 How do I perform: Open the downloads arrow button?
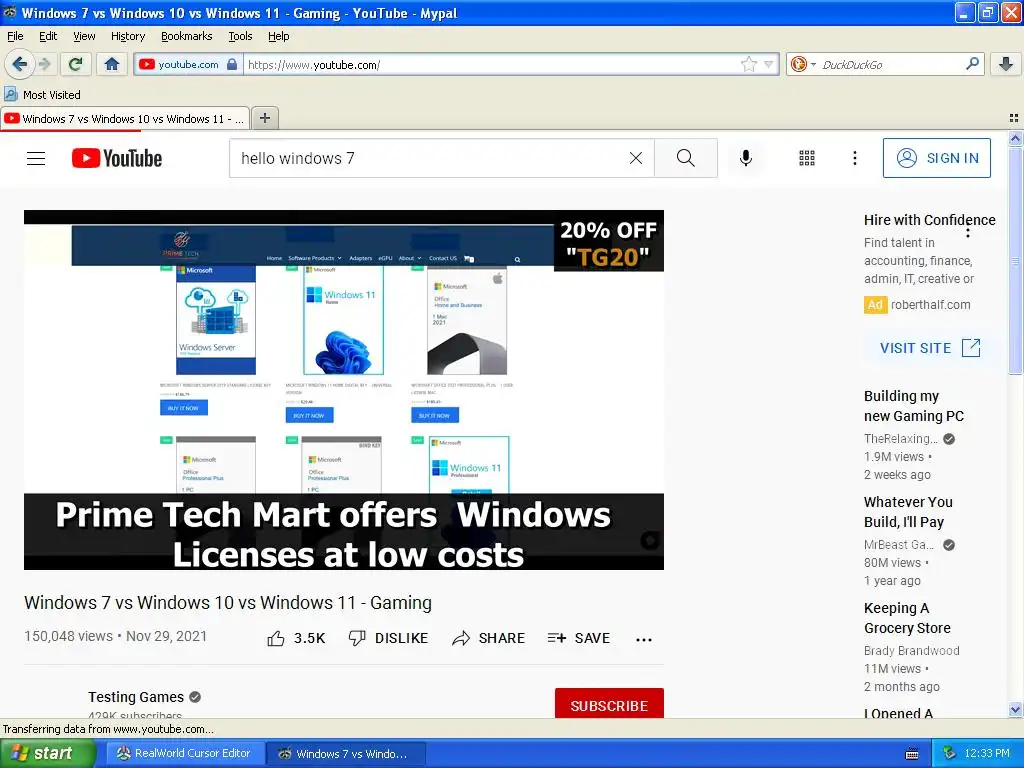point(1006,64)
